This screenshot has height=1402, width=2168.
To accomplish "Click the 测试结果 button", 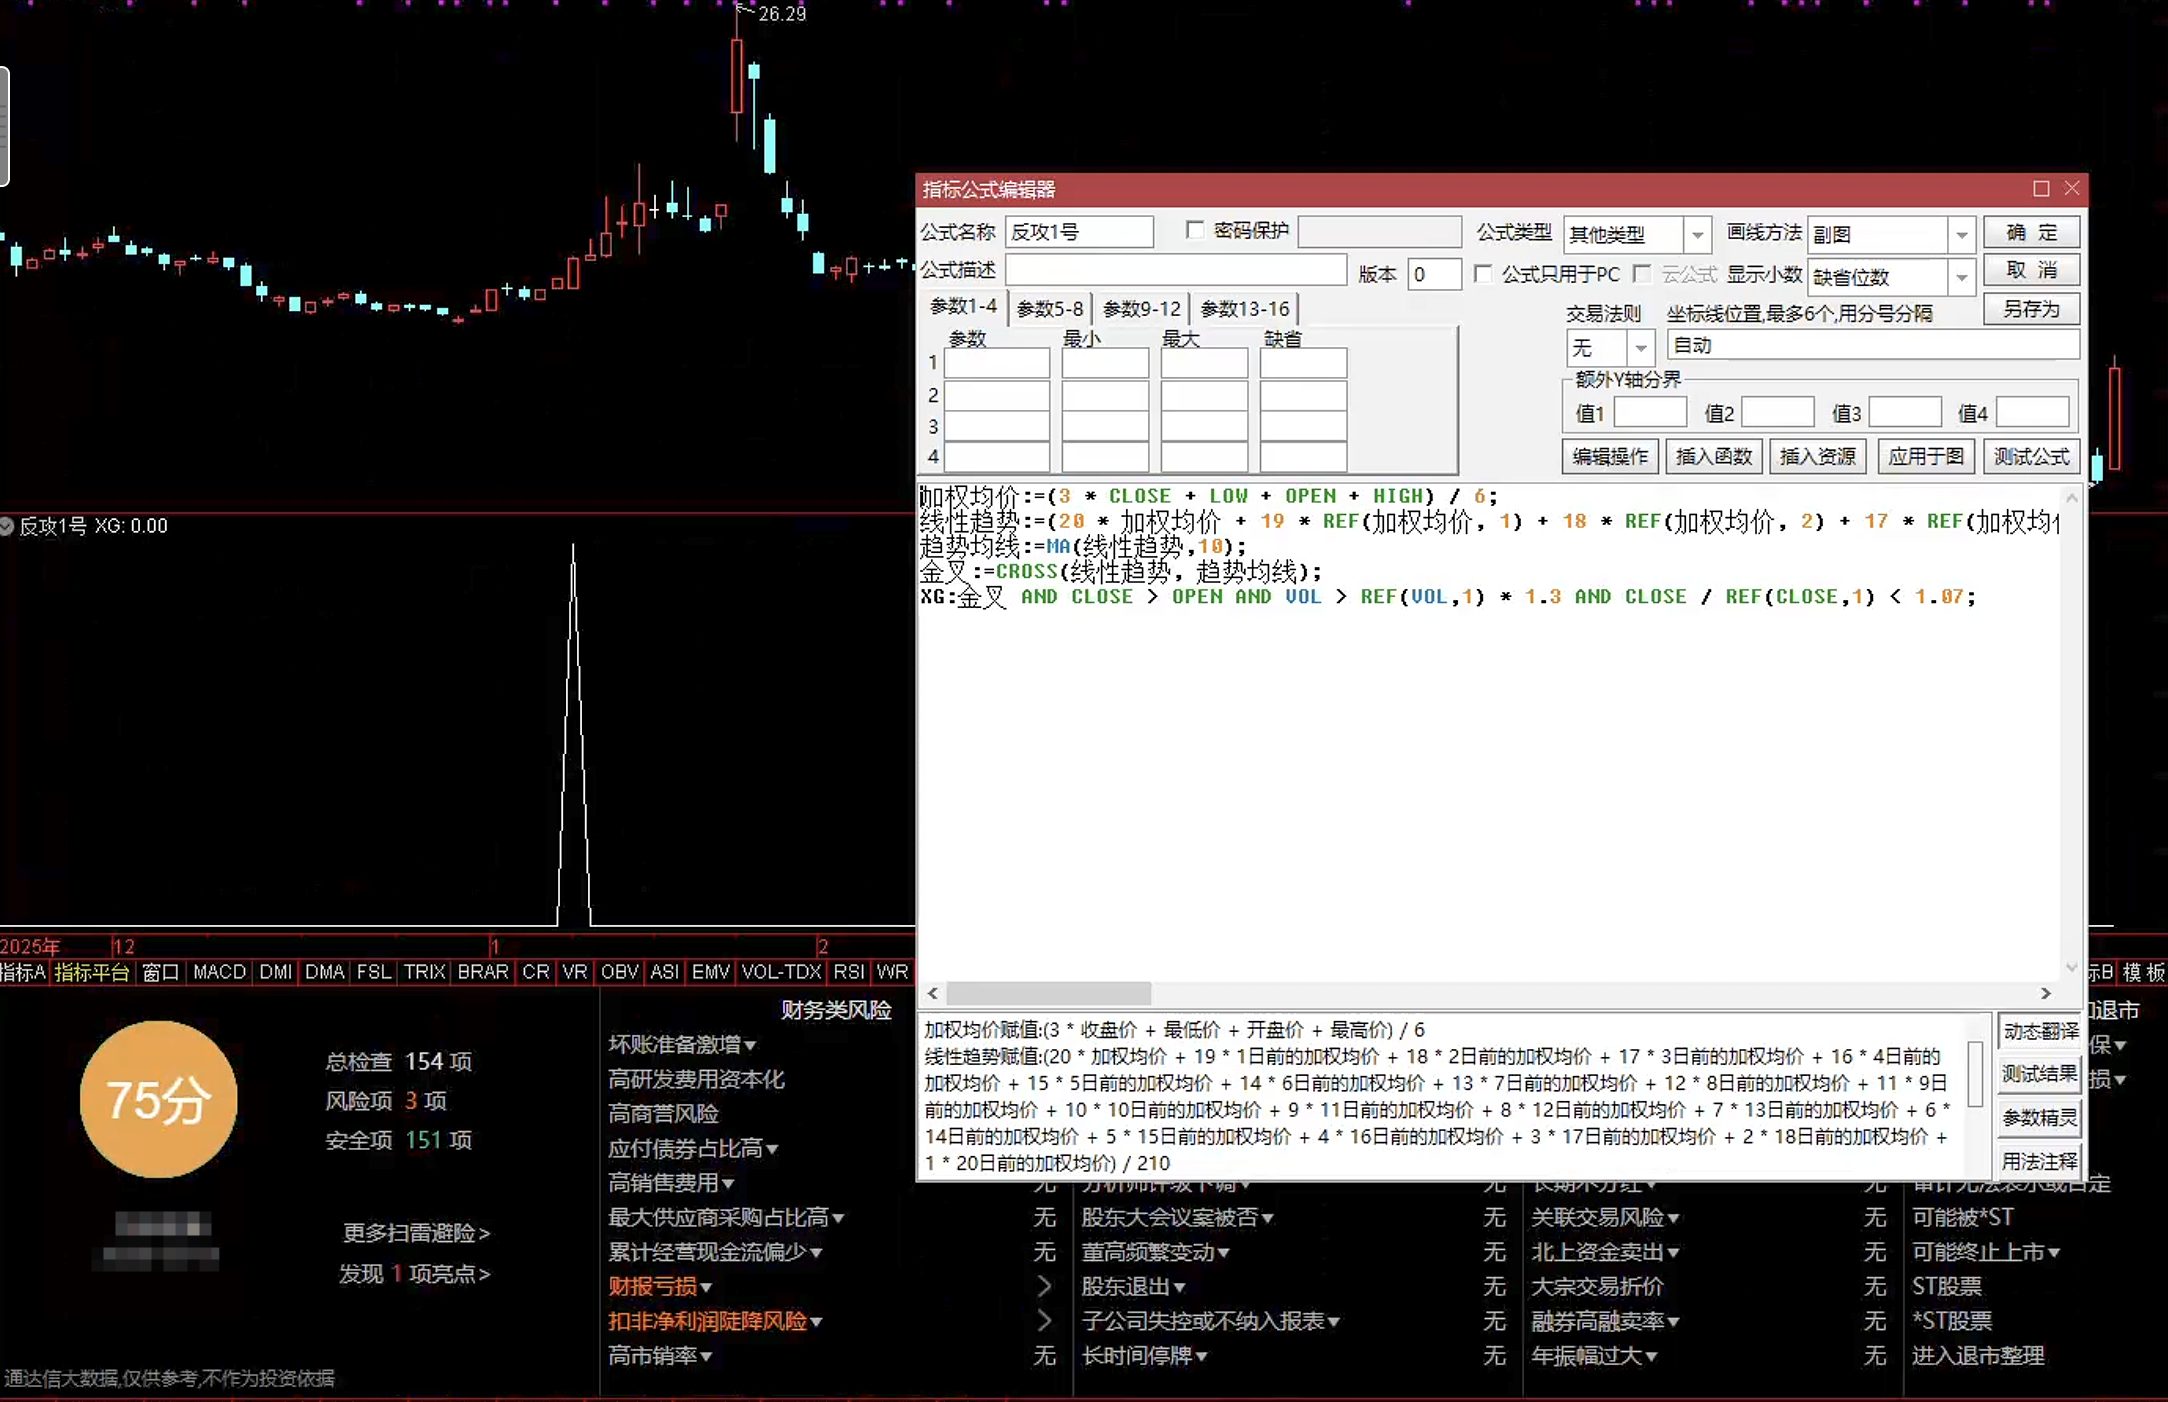I will coord(2040,1074).
